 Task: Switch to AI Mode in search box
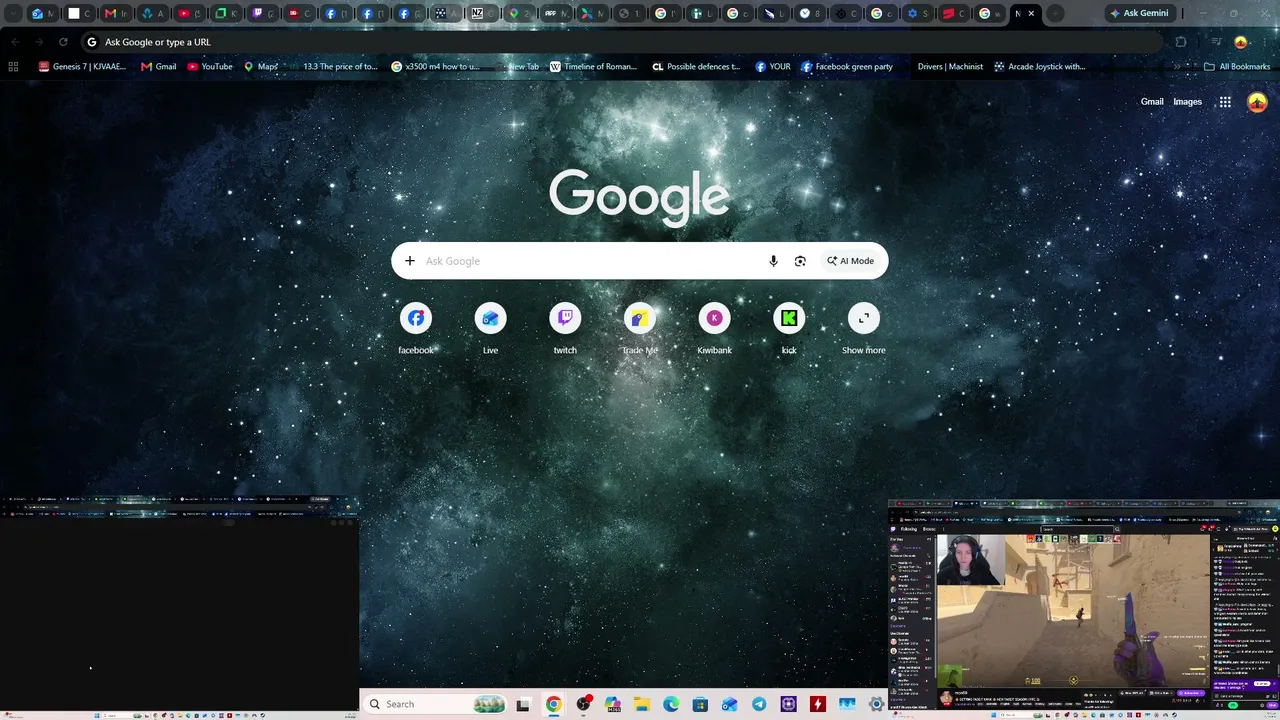click(x=851, y=261)
